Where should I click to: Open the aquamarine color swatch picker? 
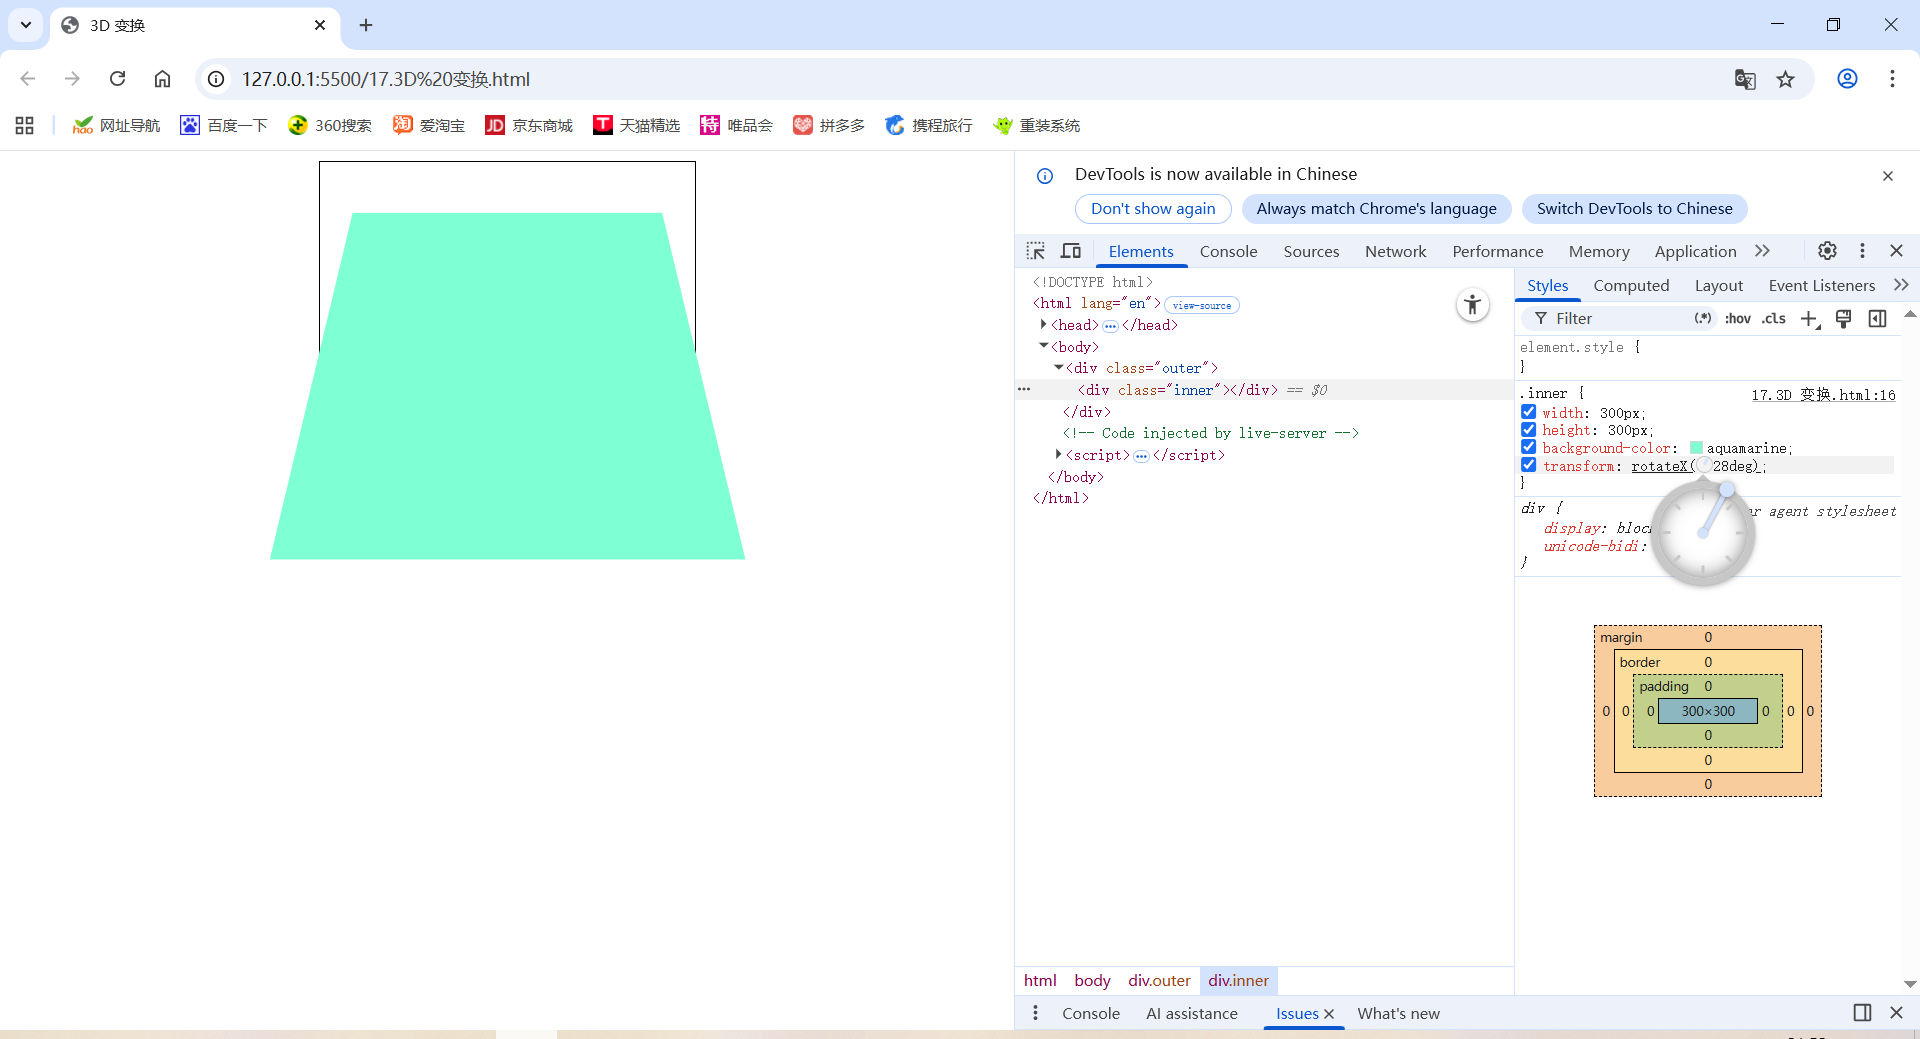[1696, 448]
